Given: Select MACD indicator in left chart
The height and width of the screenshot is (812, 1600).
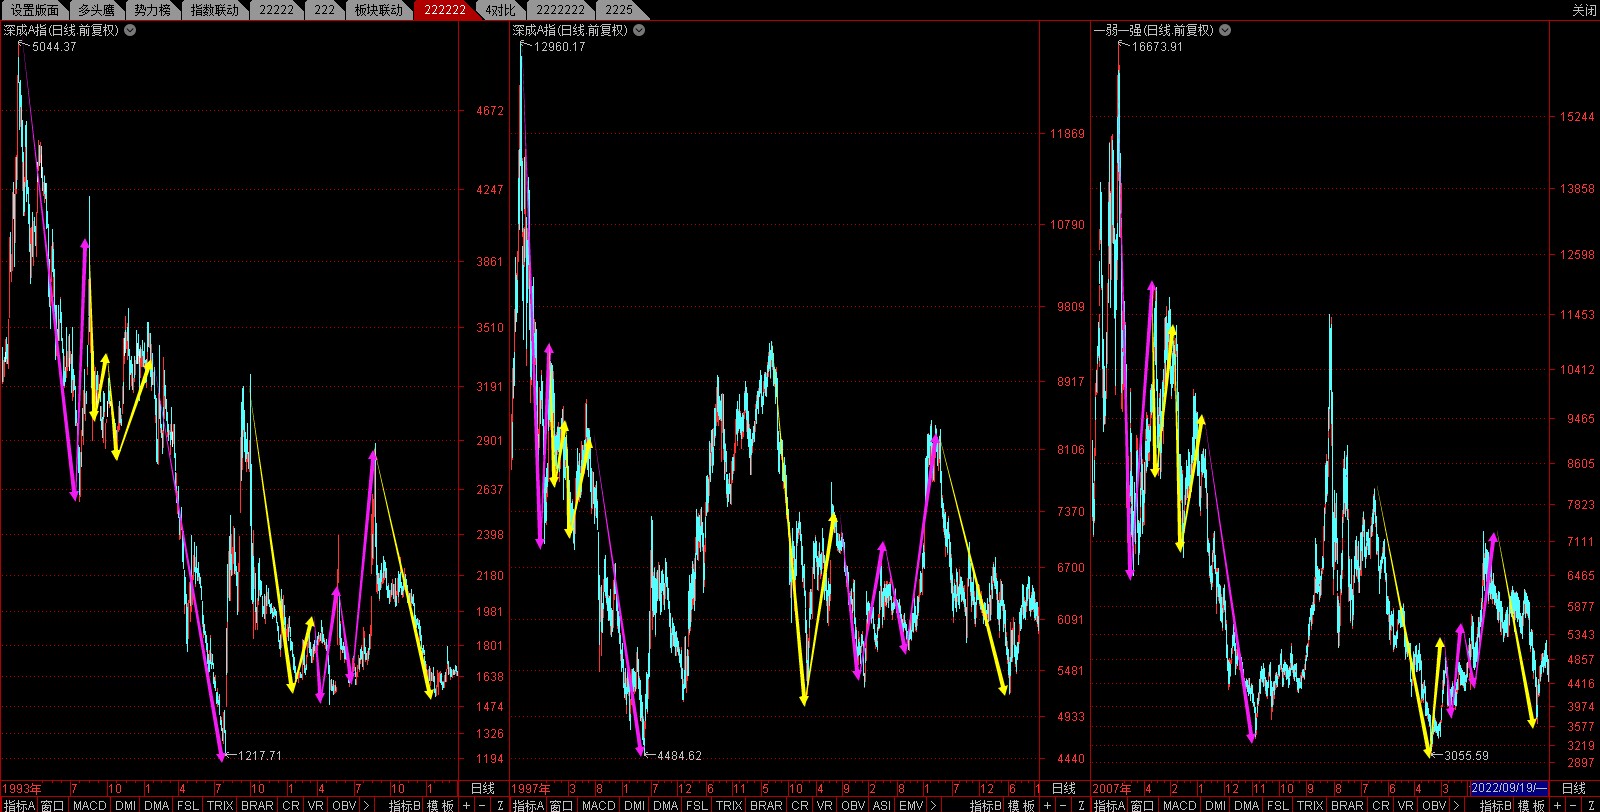Looking at the screenshot, I should click(x=89, y=805).
